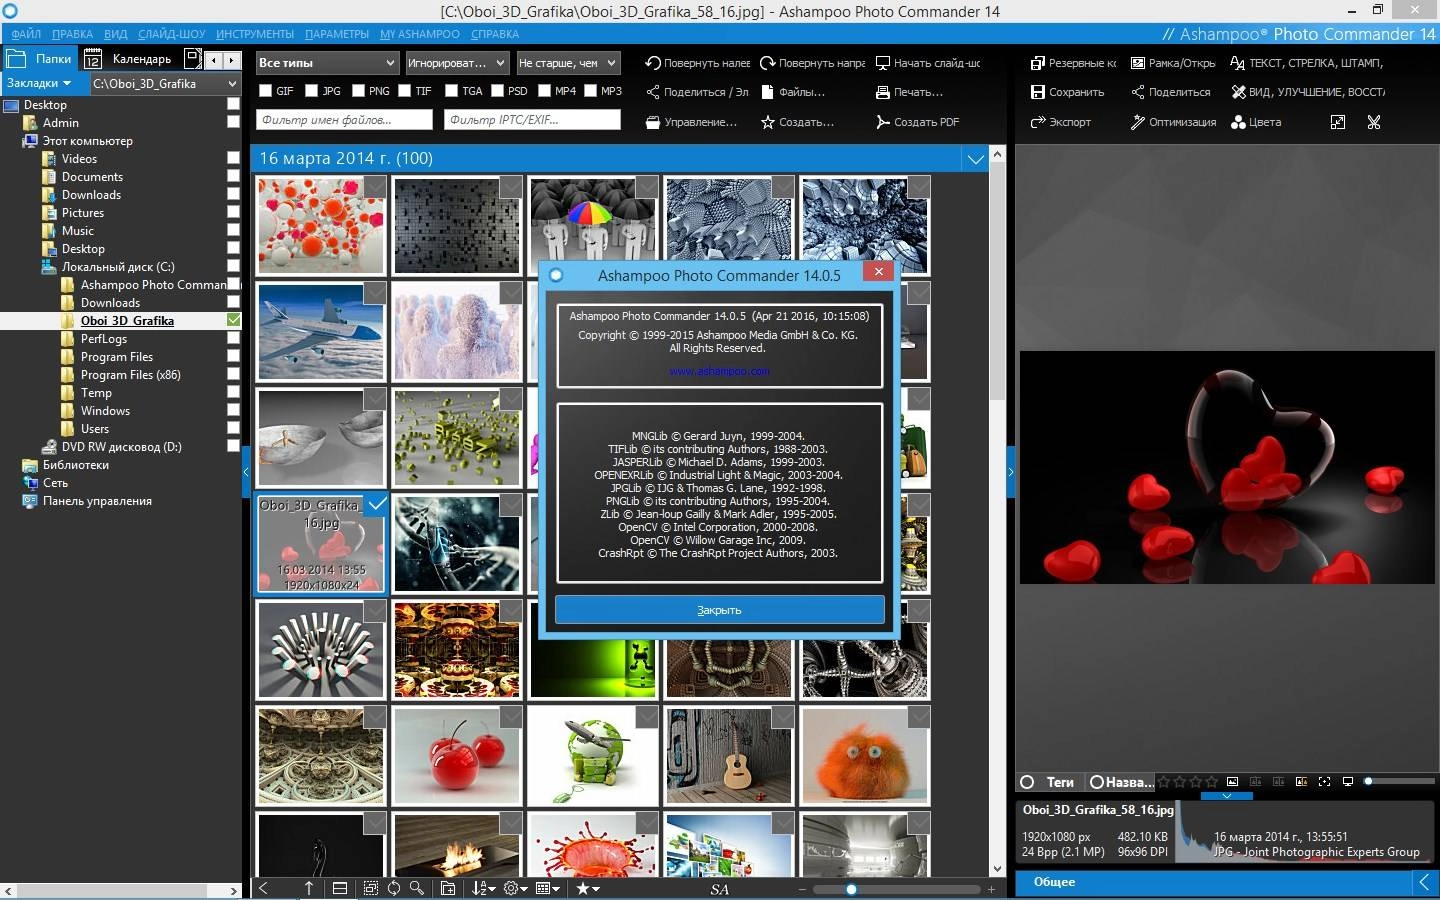
Task: Go back with the left arrow in bottom toolbar
Action: tap(264, 888)
